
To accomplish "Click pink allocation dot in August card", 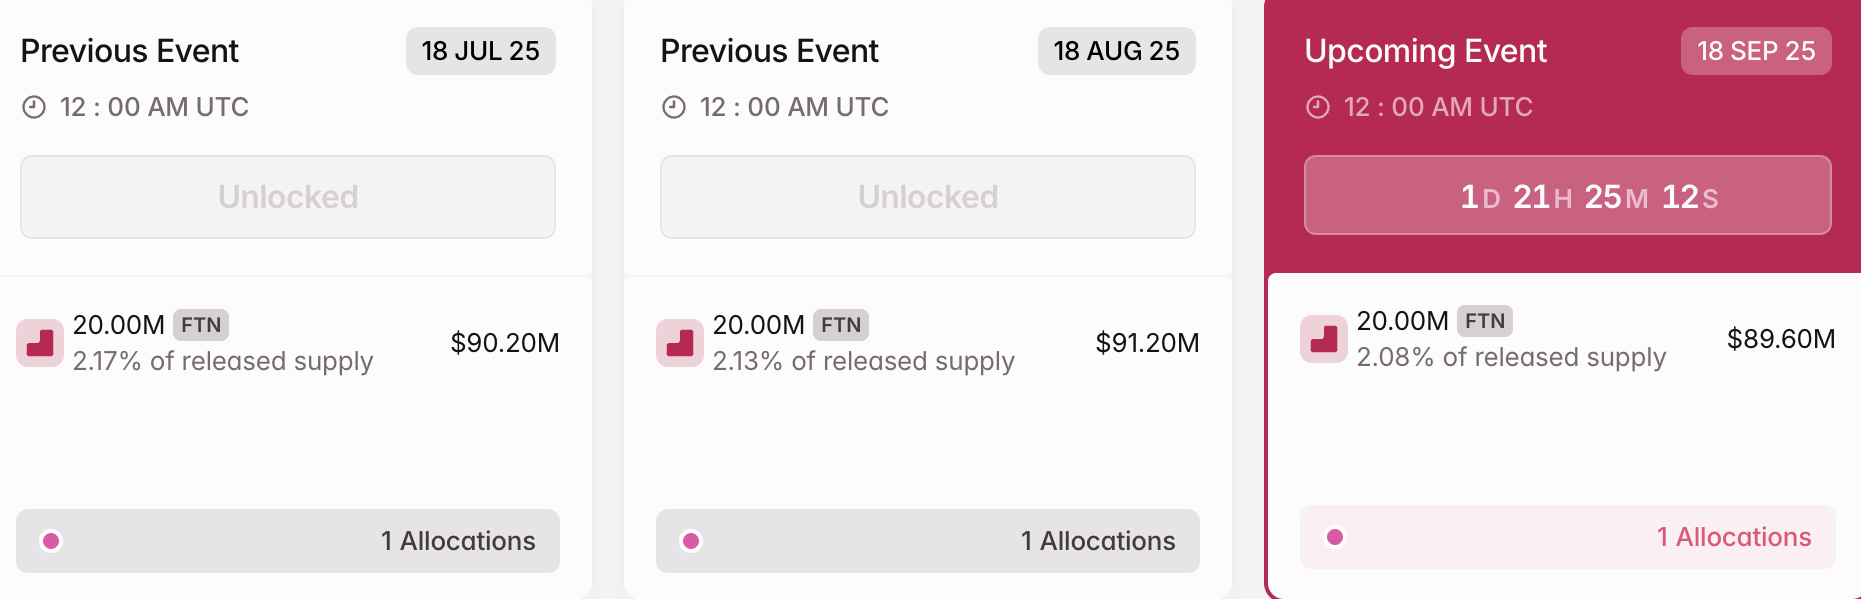I will point(691,541).
